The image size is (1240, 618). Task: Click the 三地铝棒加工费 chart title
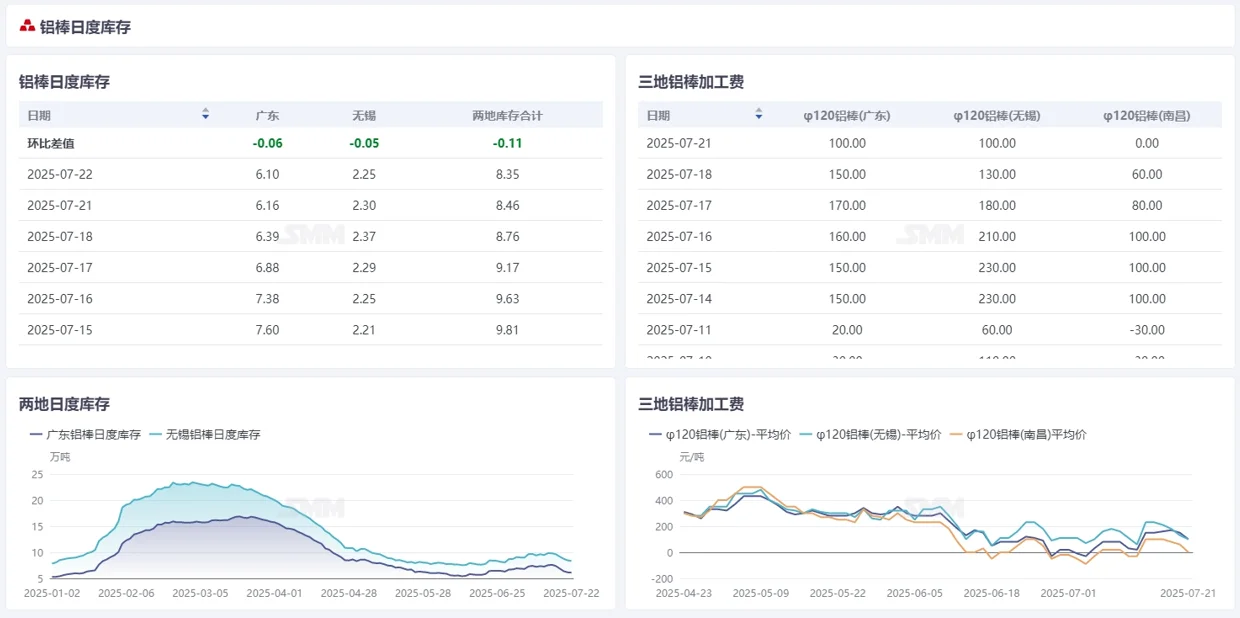click(691, 404)
